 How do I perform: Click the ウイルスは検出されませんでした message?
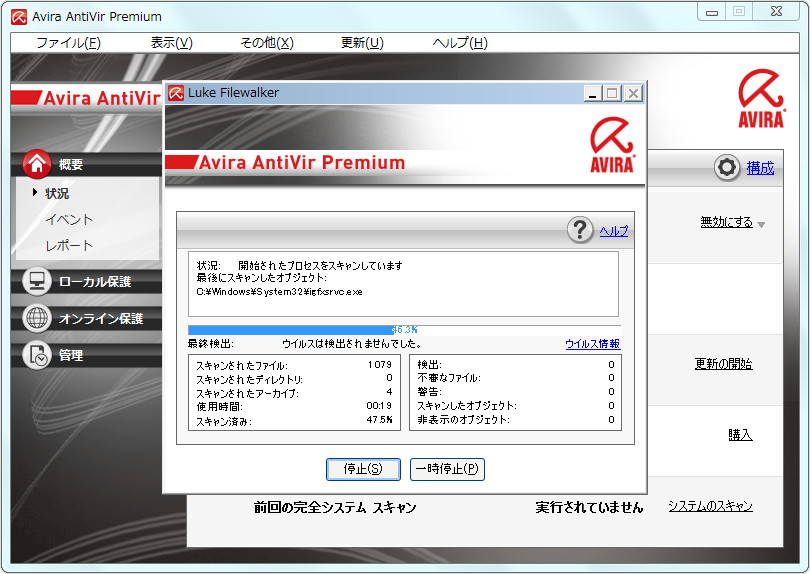click(x=352, y=344)
